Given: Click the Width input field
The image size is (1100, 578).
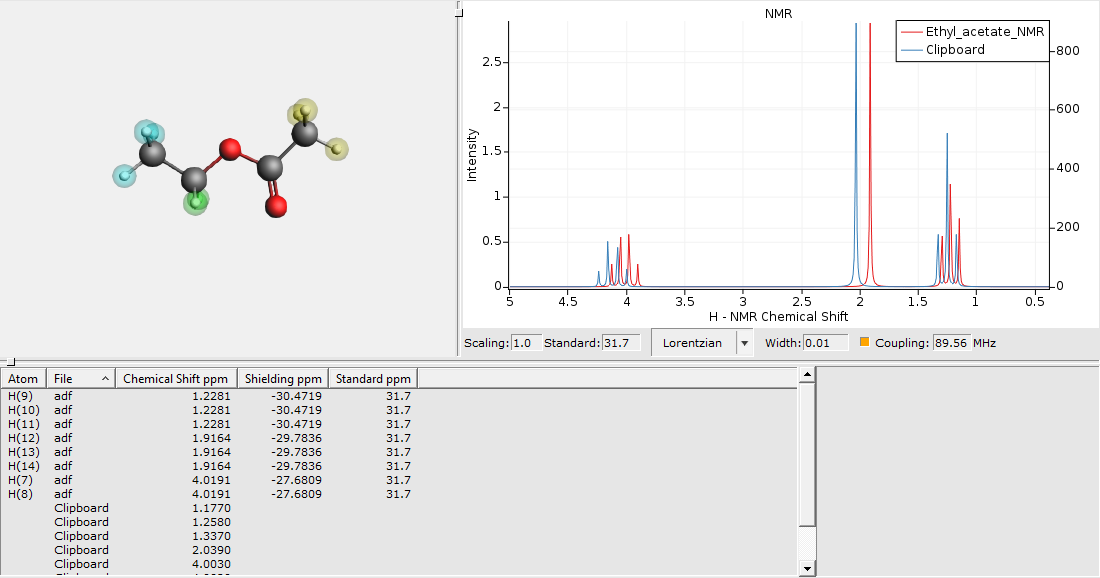Looking at the screenshot, I should tap(825, 343).
